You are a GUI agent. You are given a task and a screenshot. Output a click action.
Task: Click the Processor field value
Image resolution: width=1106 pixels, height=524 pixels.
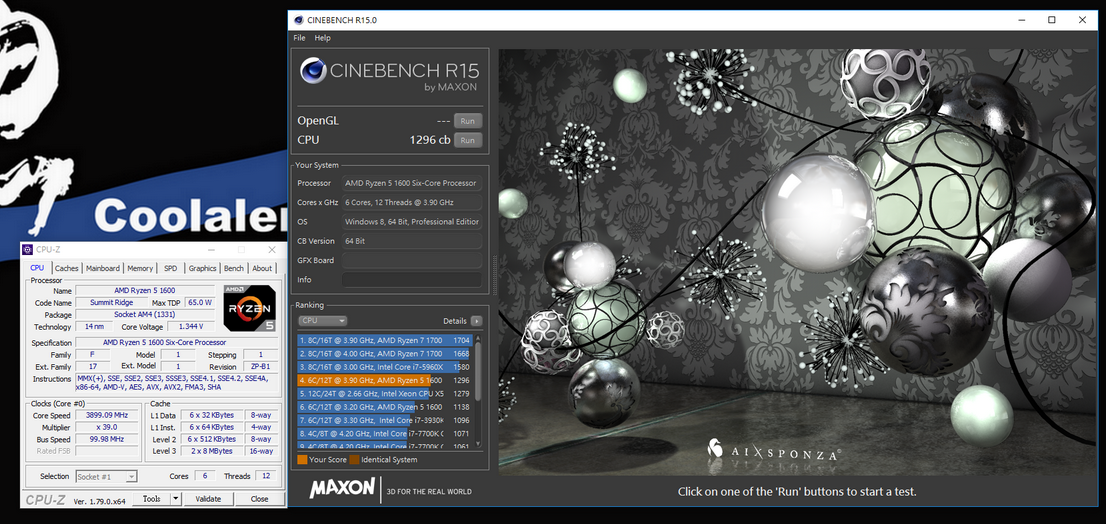412,183
